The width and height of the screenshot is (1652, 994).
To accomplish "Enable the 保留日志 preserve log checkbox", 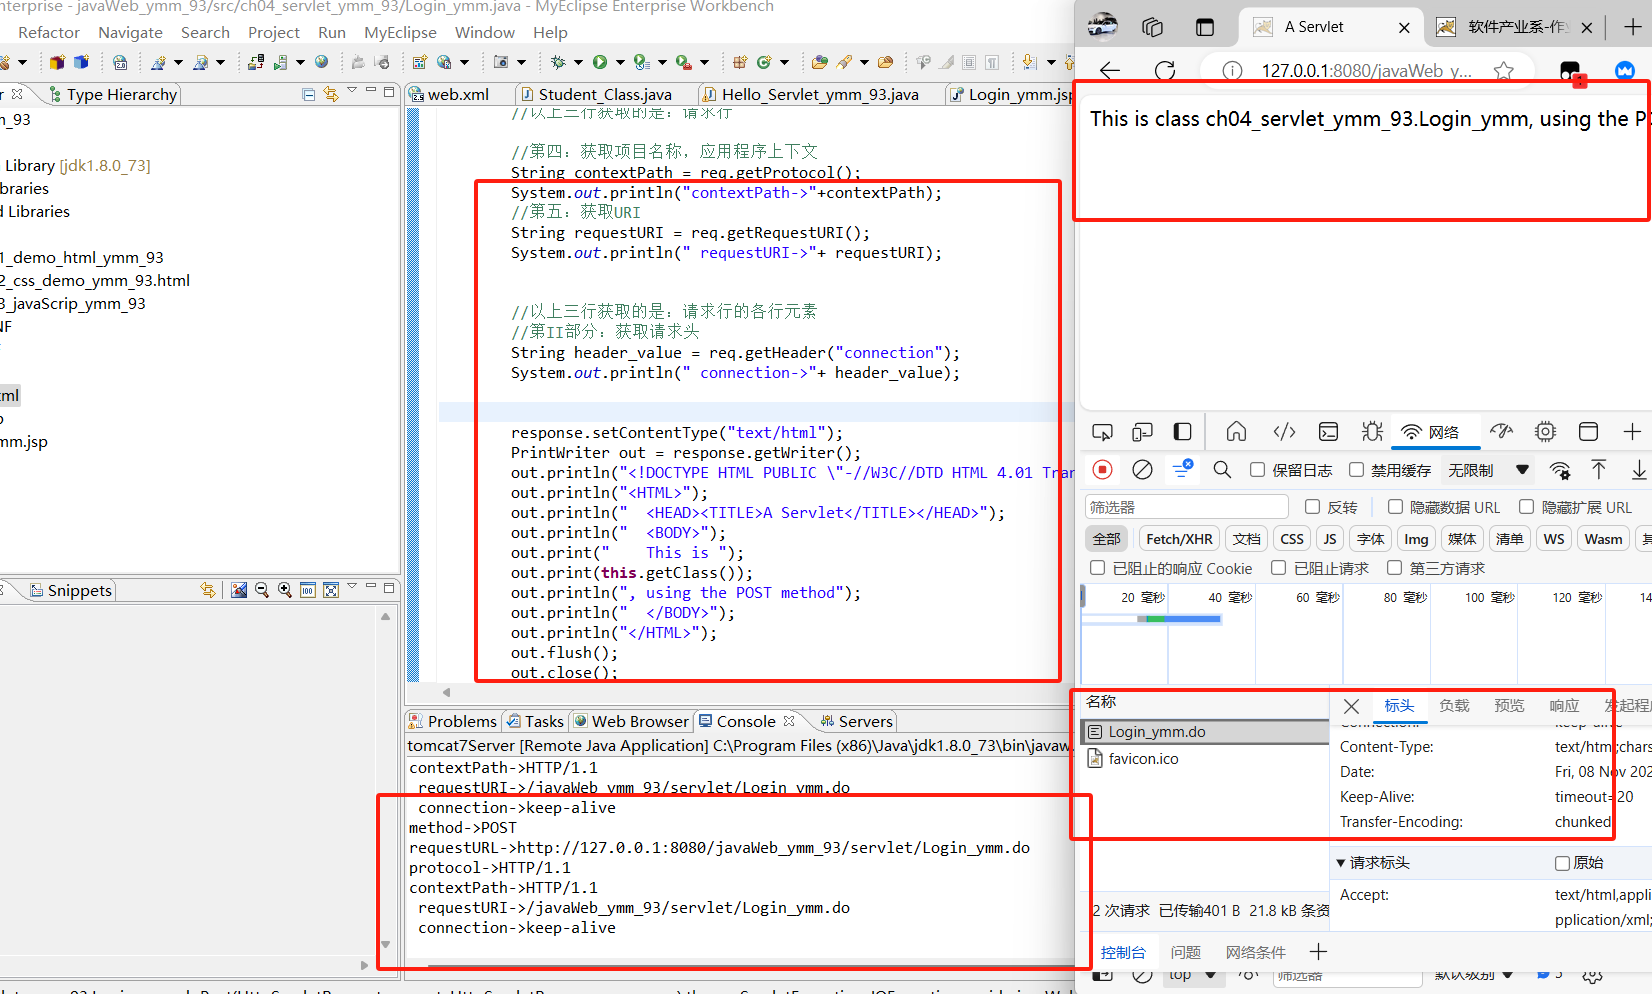I will point(1258,470).
